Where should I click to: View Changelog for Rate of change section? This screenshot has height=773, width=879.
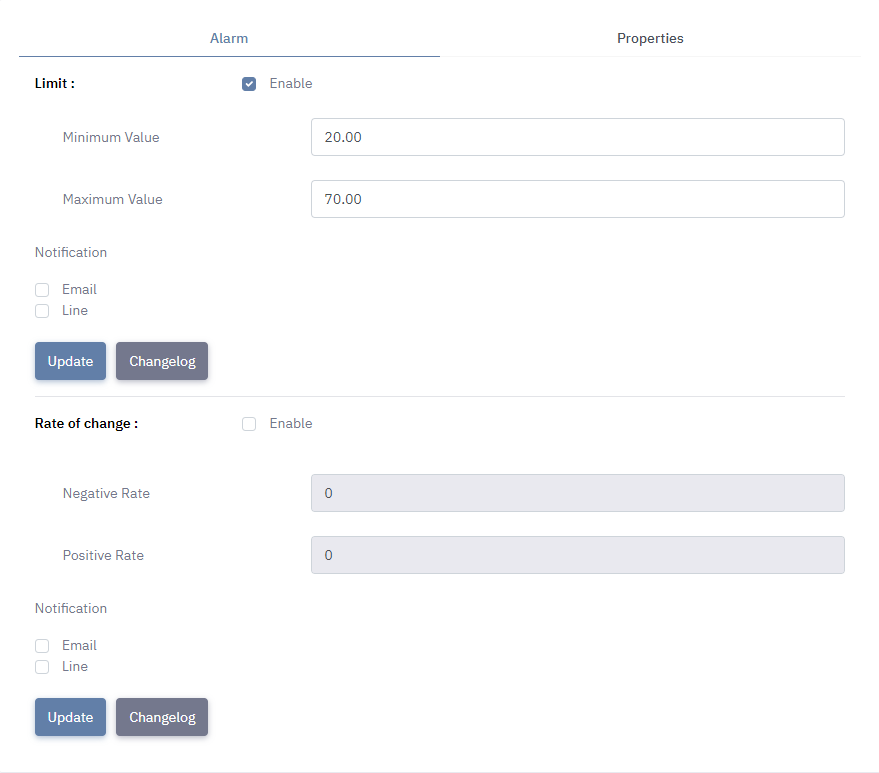pos(162,717)
